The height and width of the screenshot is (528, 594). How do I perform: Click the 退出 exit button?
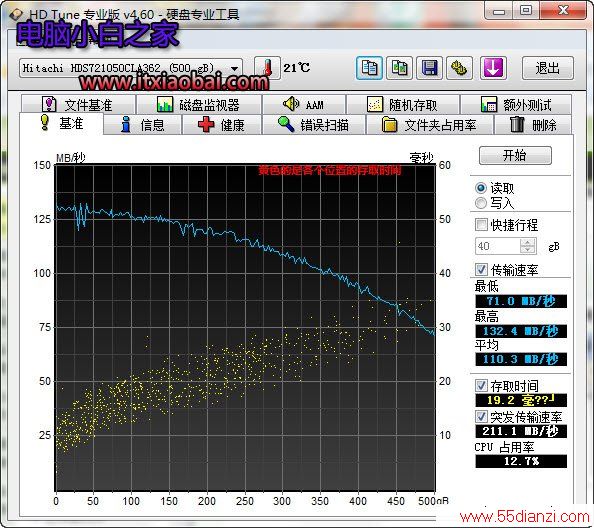(547, 68)
